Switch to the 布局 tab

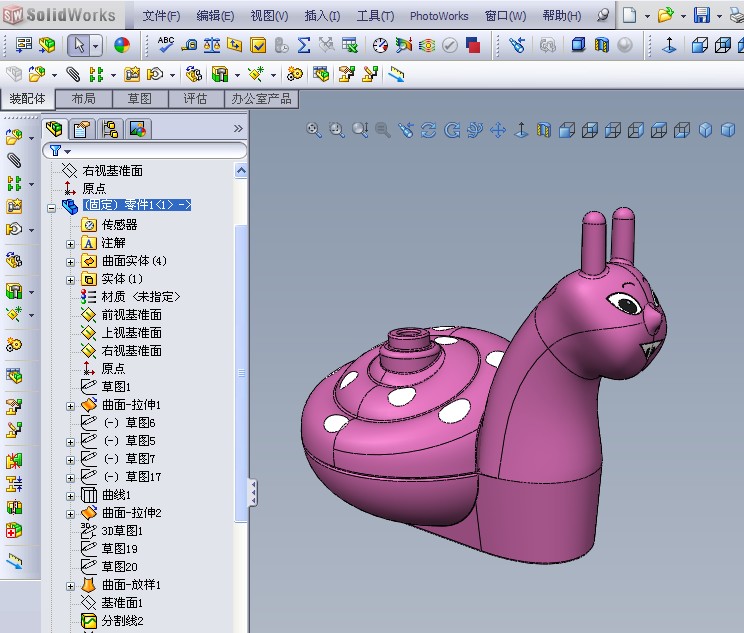(84, 99)
